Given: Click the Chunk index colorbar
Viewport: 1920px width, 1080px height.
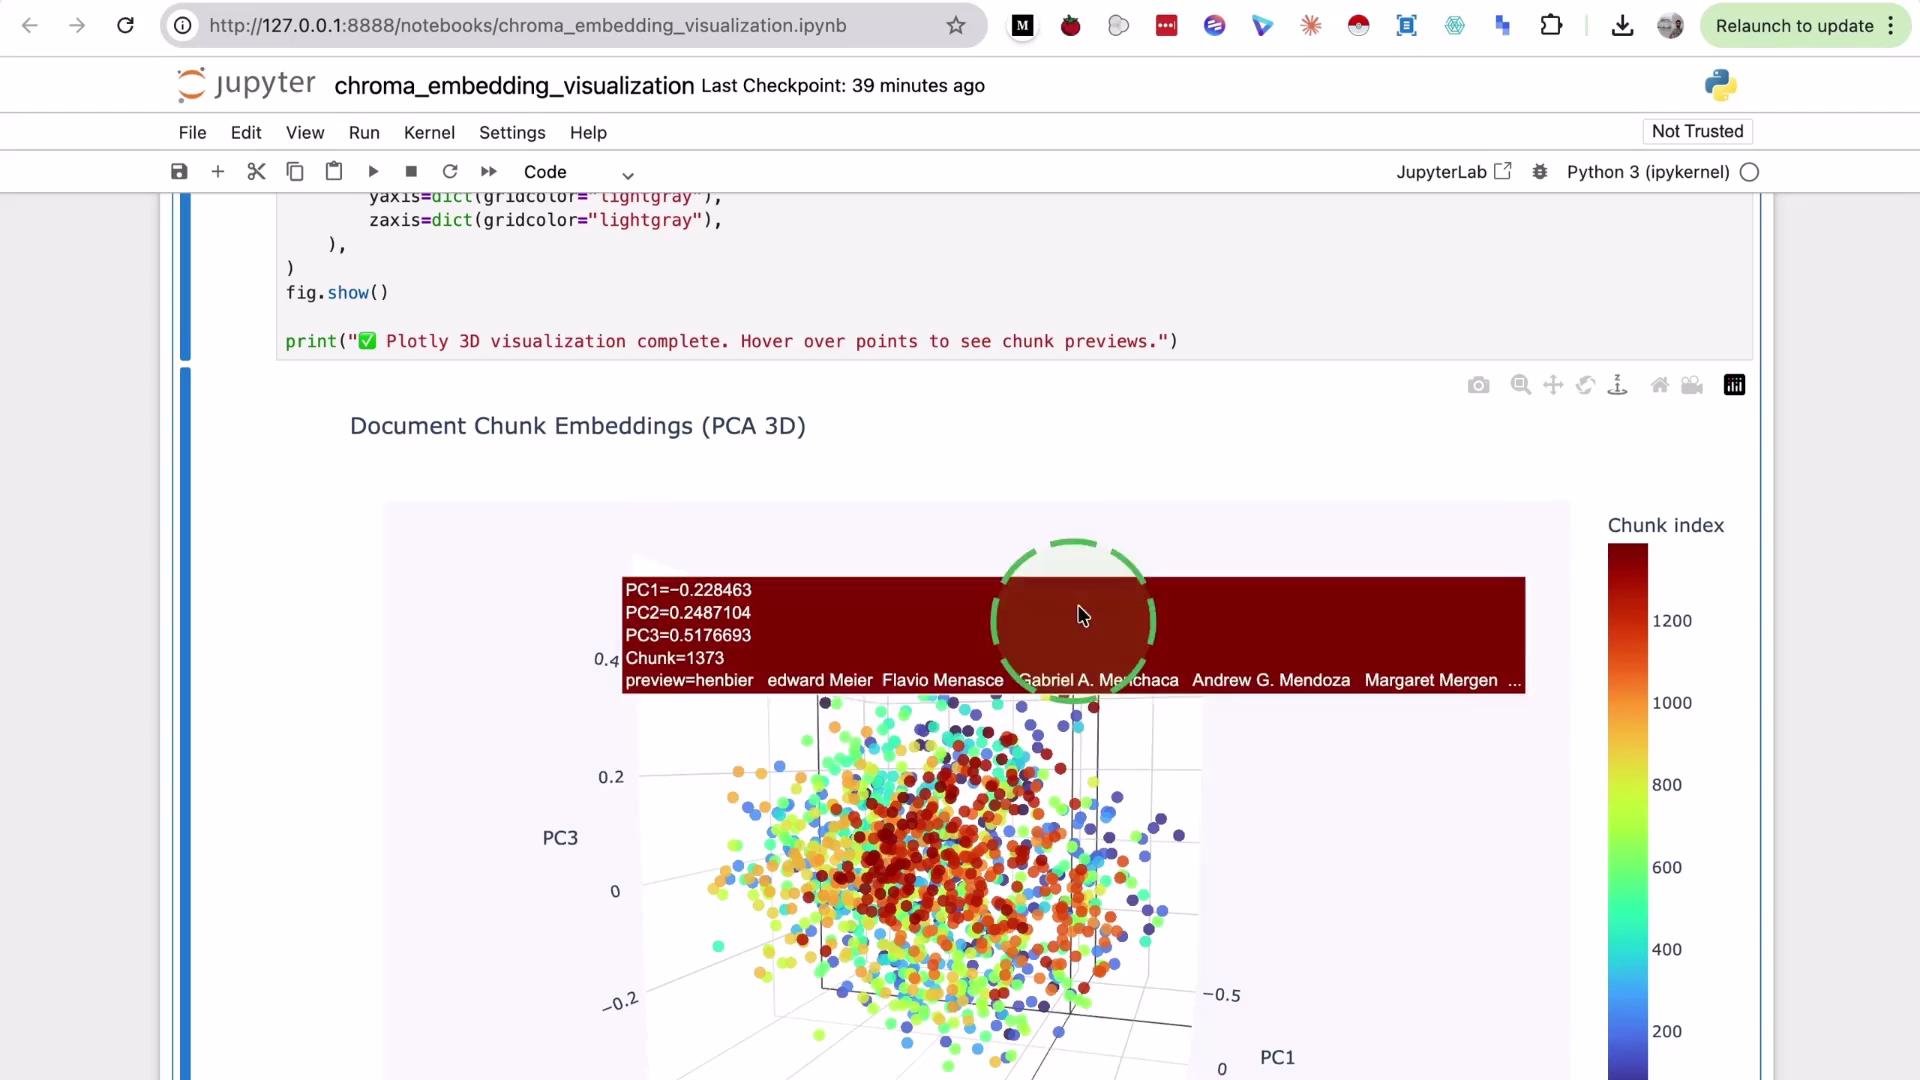Looking at the screenshot, I should (x=1627, y=810).
